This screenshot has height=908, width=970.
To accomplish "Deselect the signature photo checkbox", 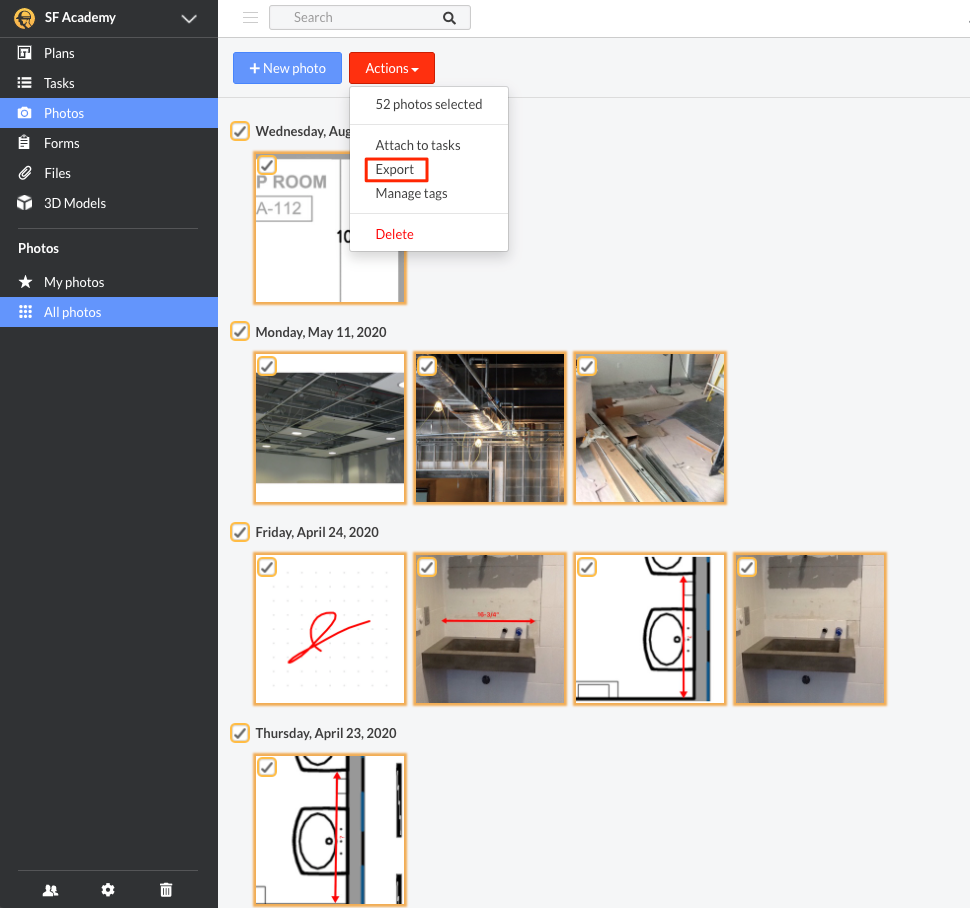I will [x=267, y=567].
